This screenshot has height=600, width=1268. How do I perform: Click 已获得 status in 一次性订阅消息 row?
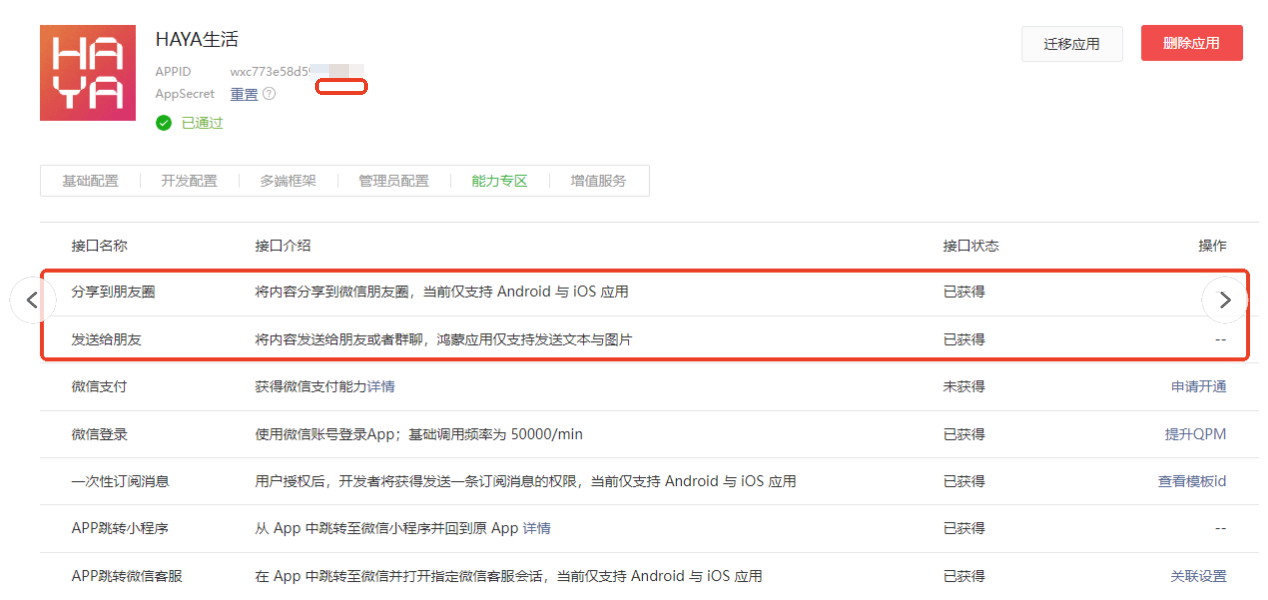tap(964, 481)
